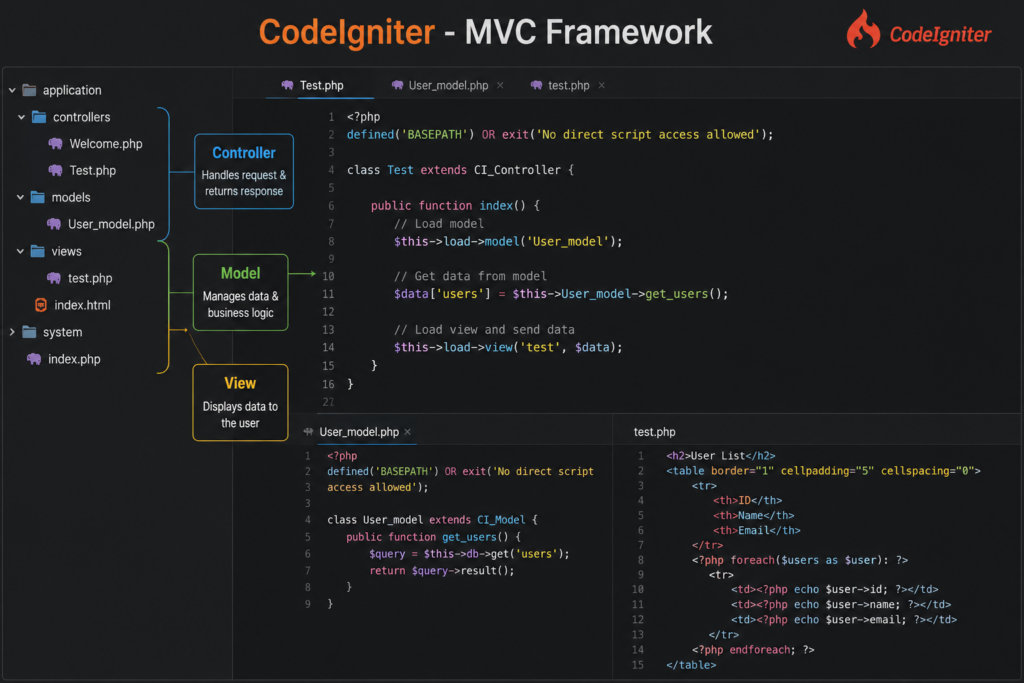Click the $data['users'] assignment line
1024x683 pixels.
tap(561, 294)
